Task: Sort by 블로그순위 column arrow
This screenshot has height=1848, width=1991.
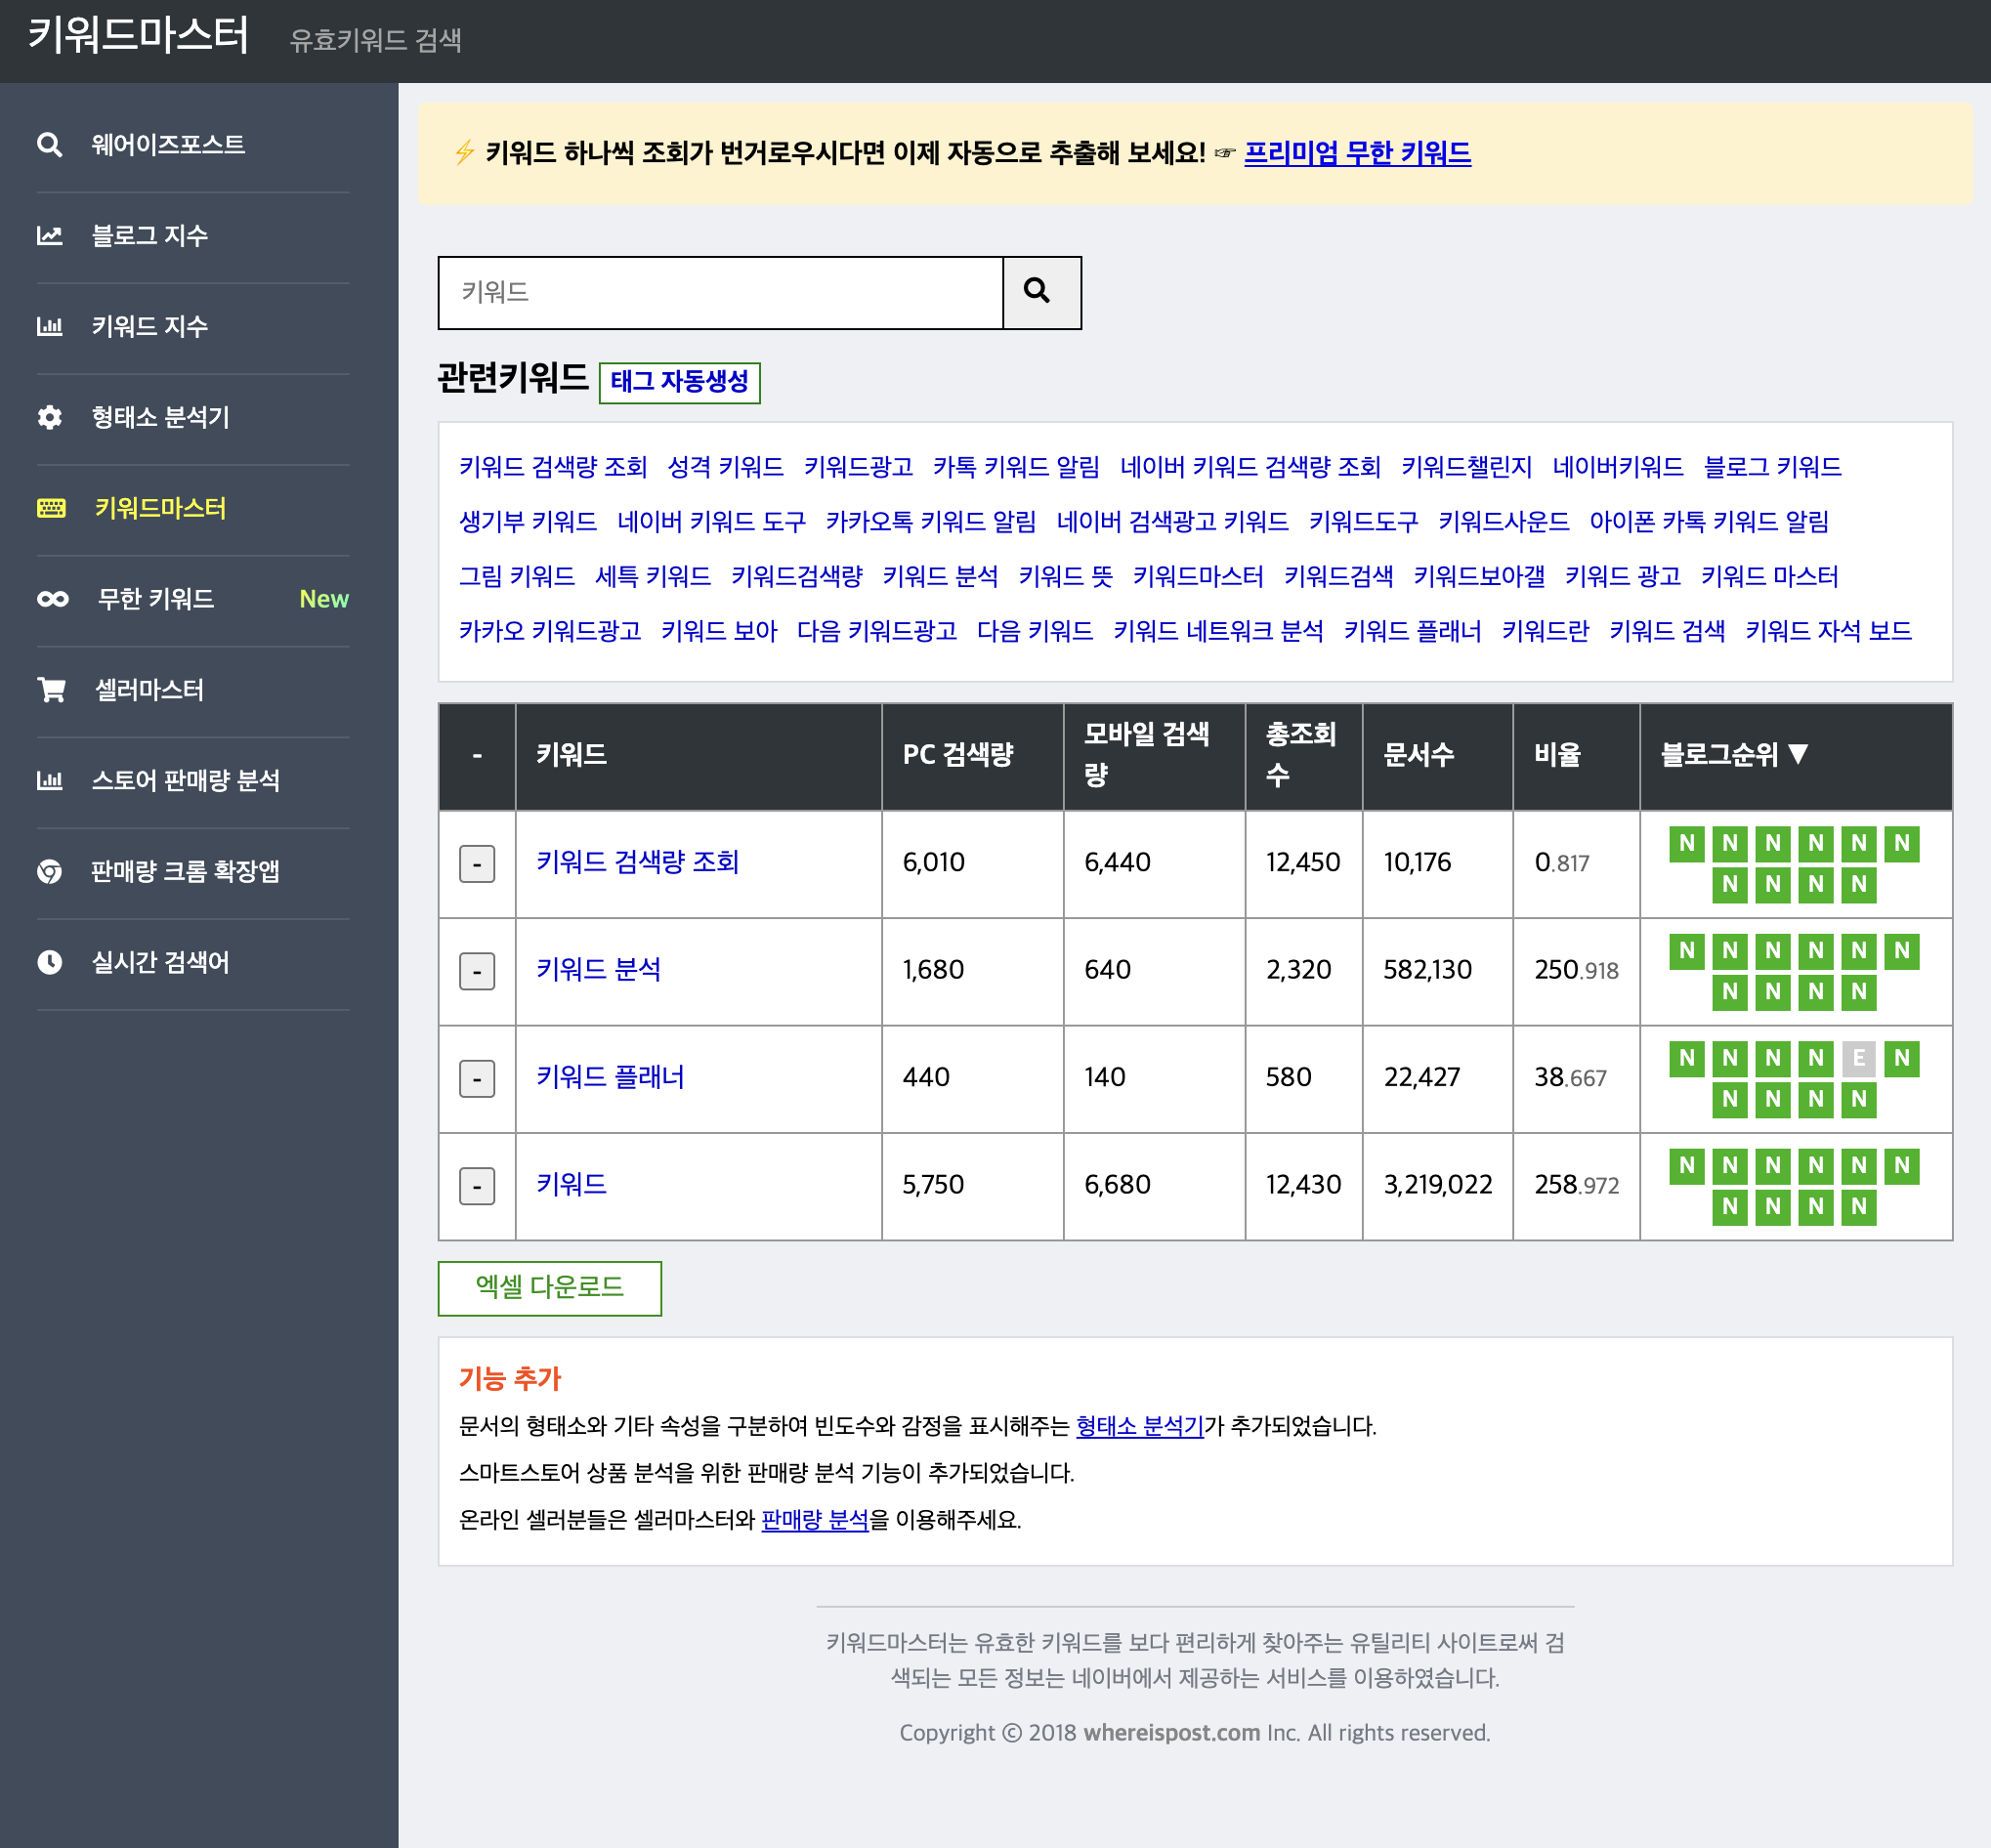Action: pyautogui.click(x=1798, y=755)
